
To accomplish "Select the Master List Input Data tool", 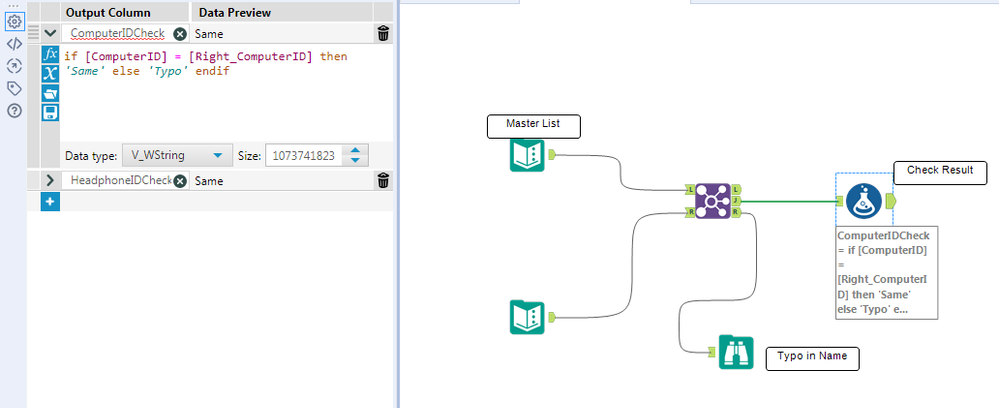I will 528,155.
